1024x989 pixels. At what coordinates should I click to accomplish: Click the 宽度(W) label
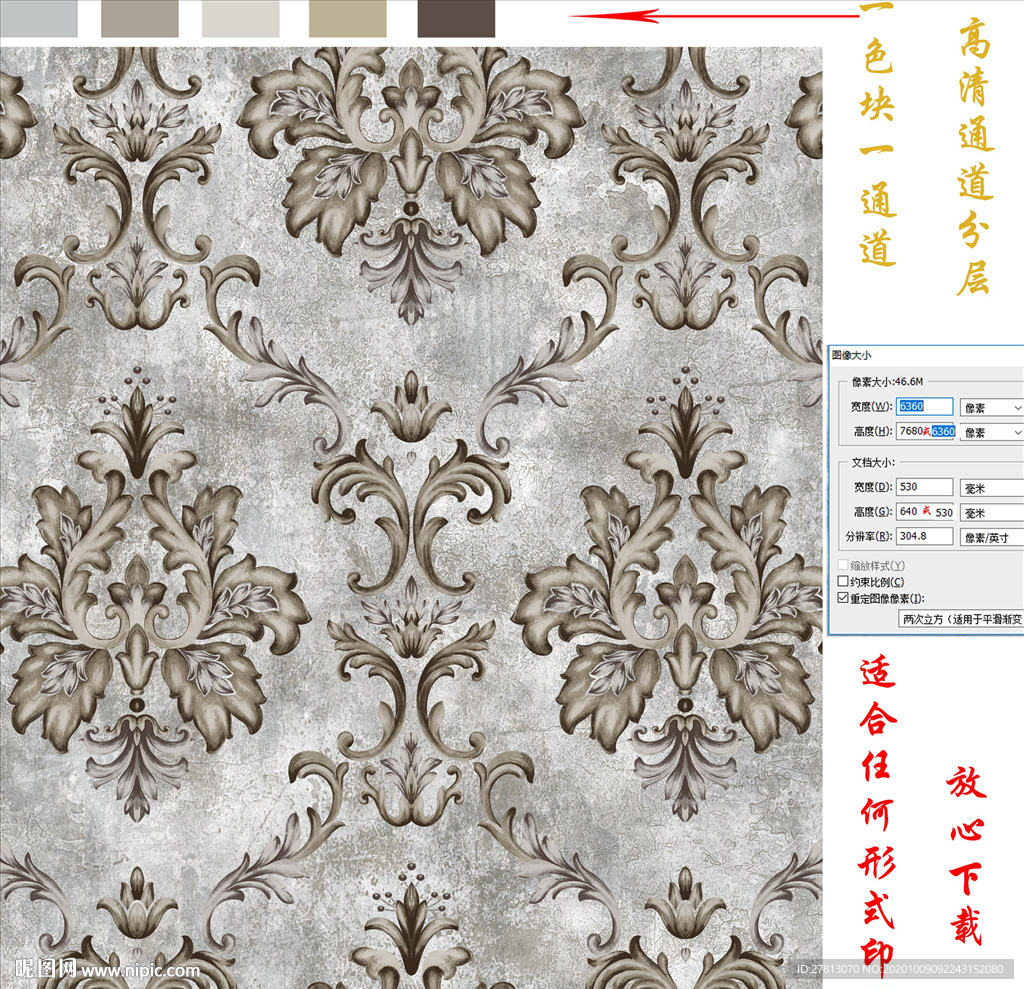[871, 406]
